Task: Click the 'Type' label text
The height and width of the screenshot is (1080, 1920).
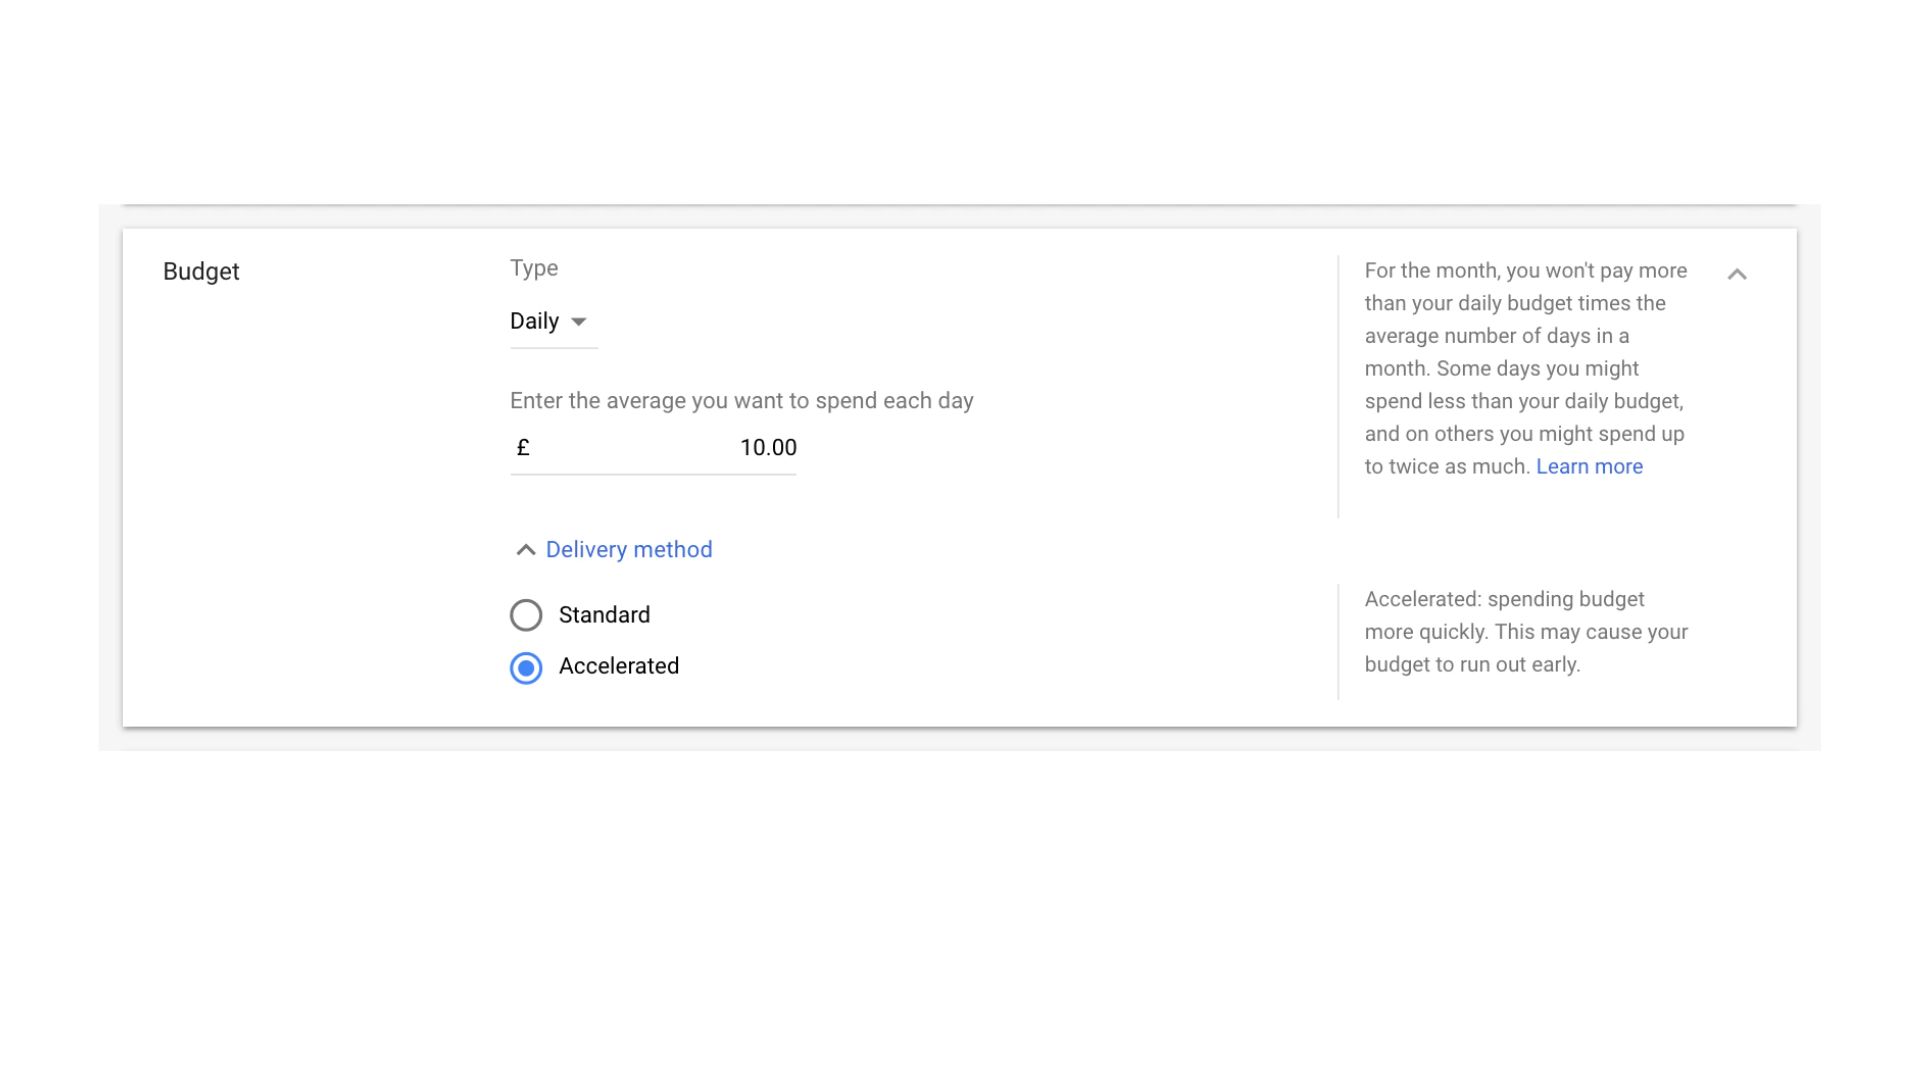Action: (534, 268)
